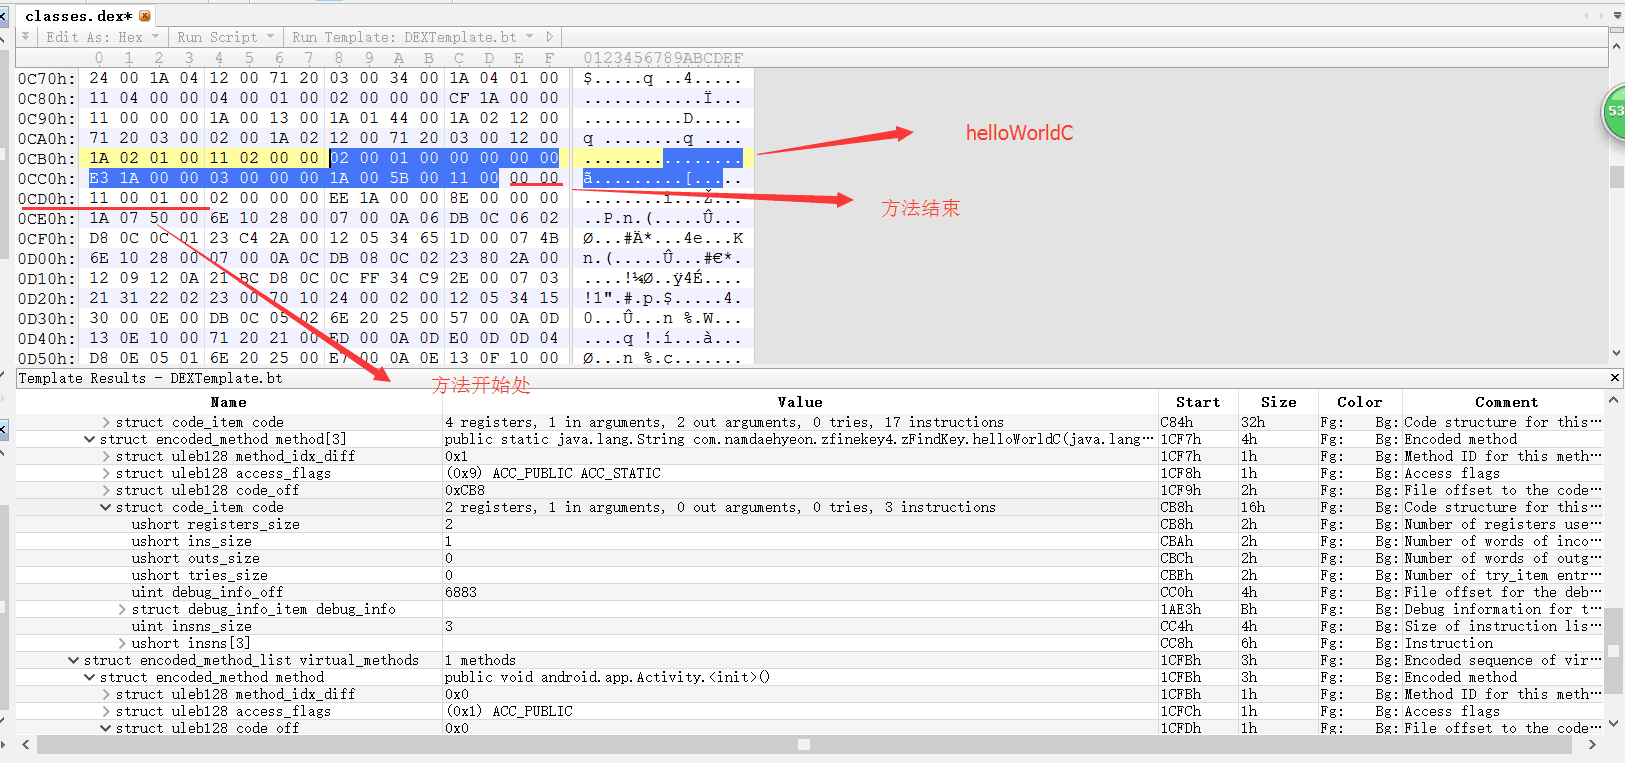Screen dimensions: 1625x763
Task: Click the hex address label 0C70h:
Action: 46,78
